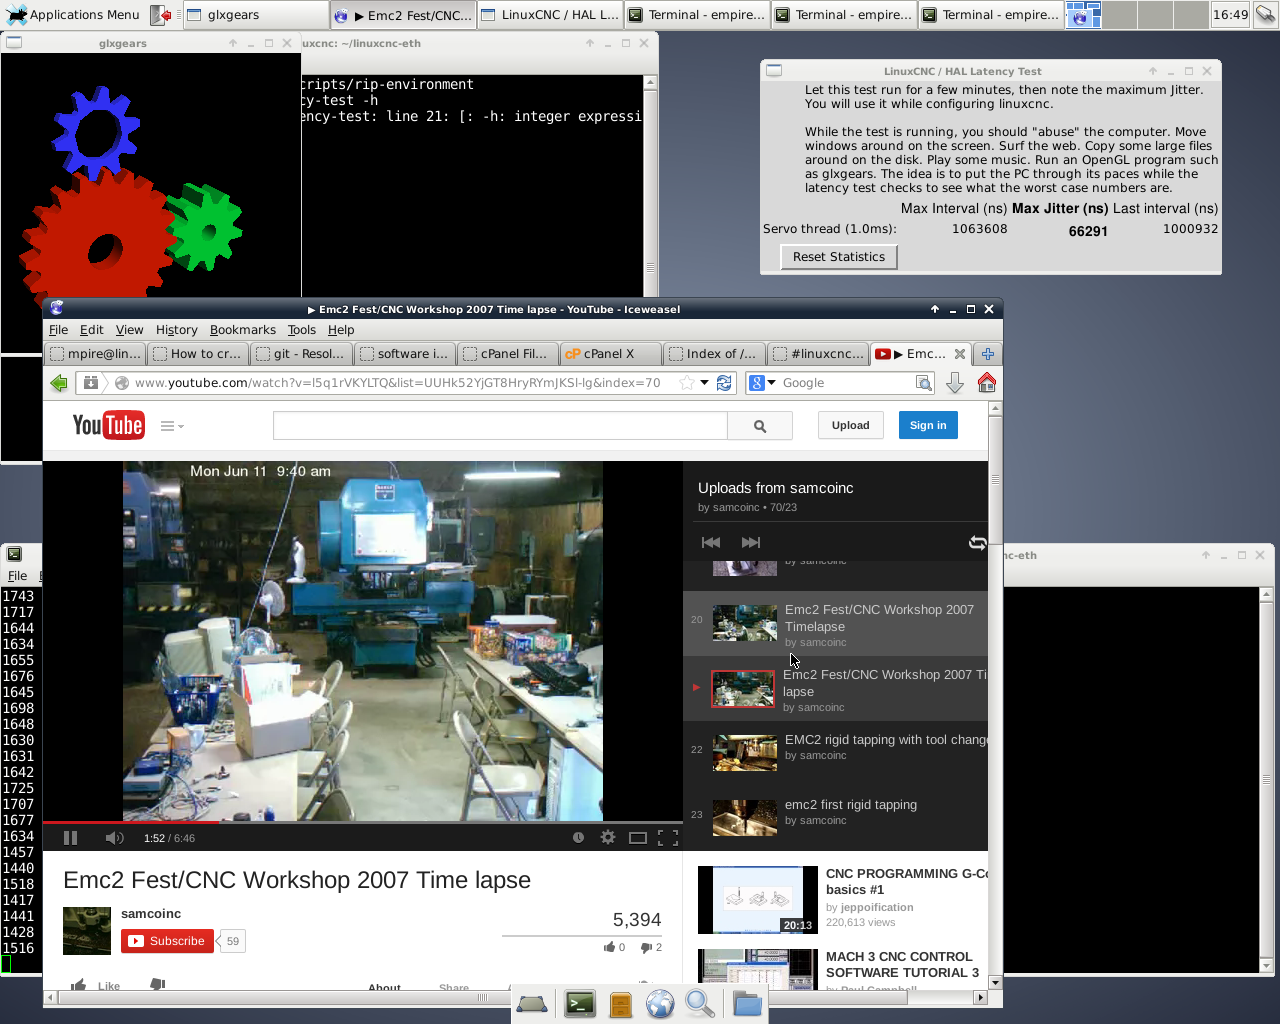
Task: Open the Watch Later clock icon
Action: click(x=578, y=838)
